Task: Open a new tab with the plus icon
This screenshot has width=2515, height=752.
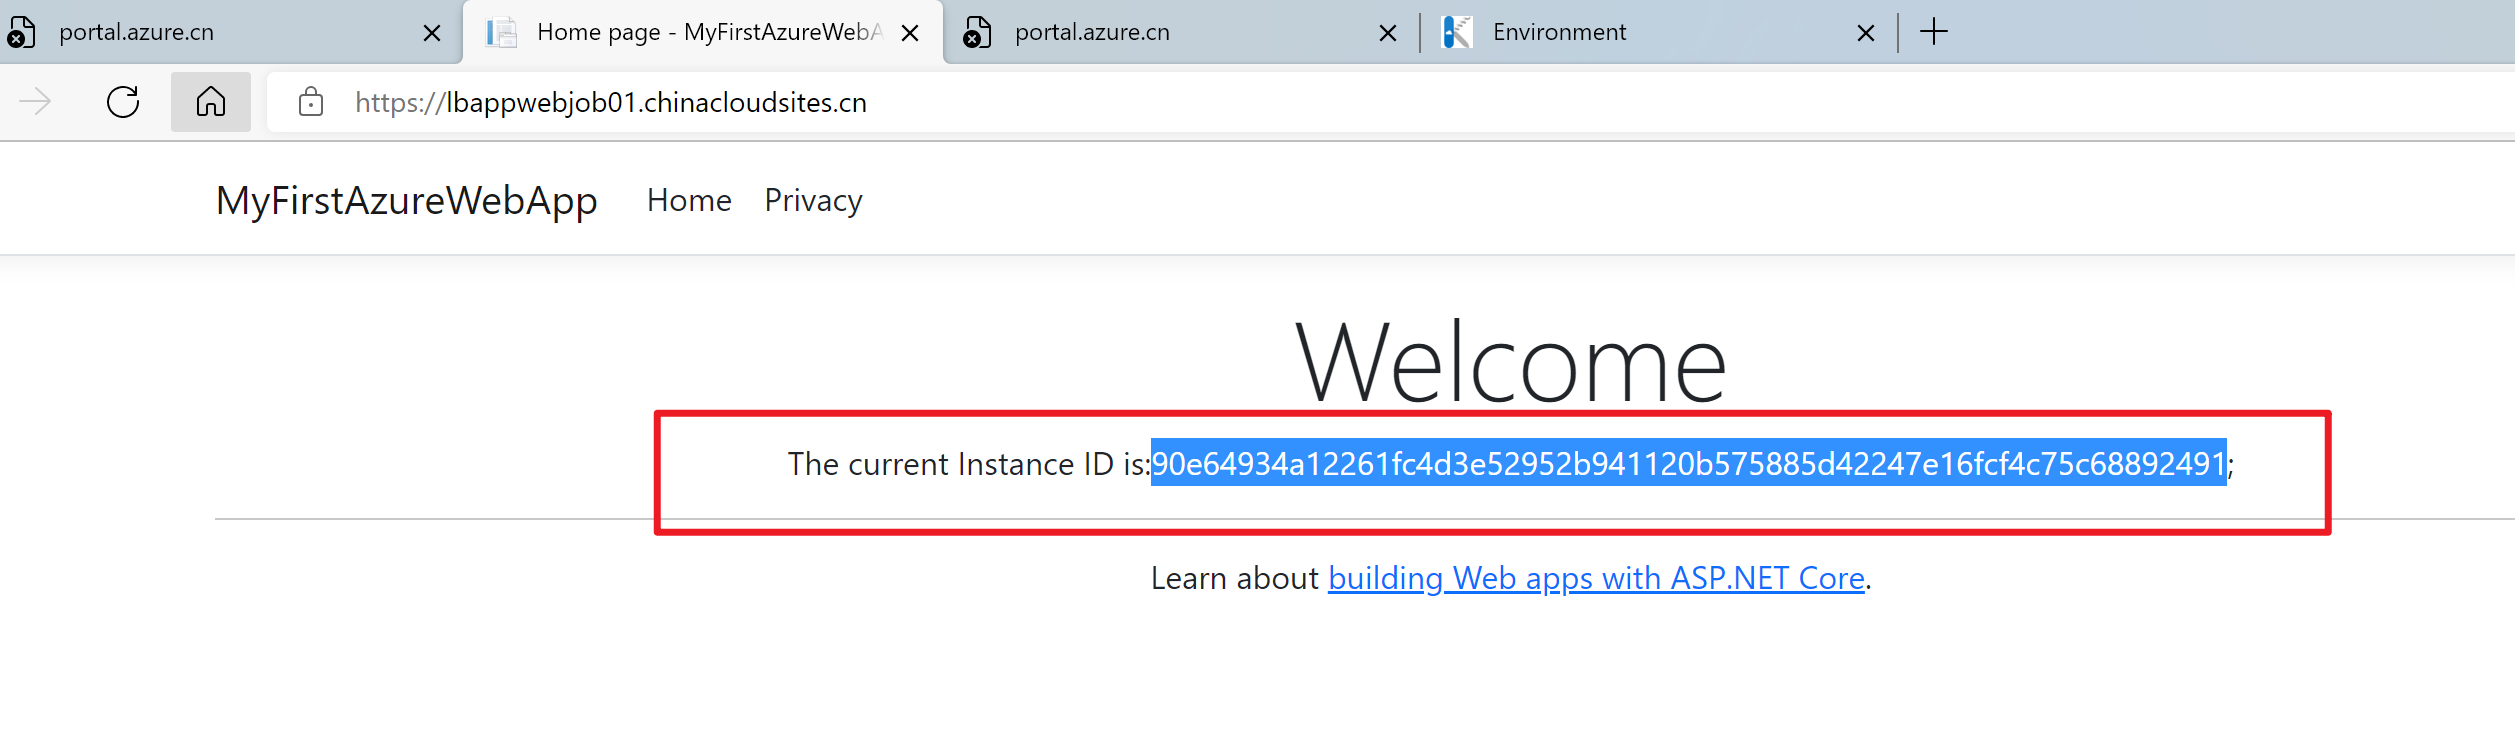Action: 1934,32
